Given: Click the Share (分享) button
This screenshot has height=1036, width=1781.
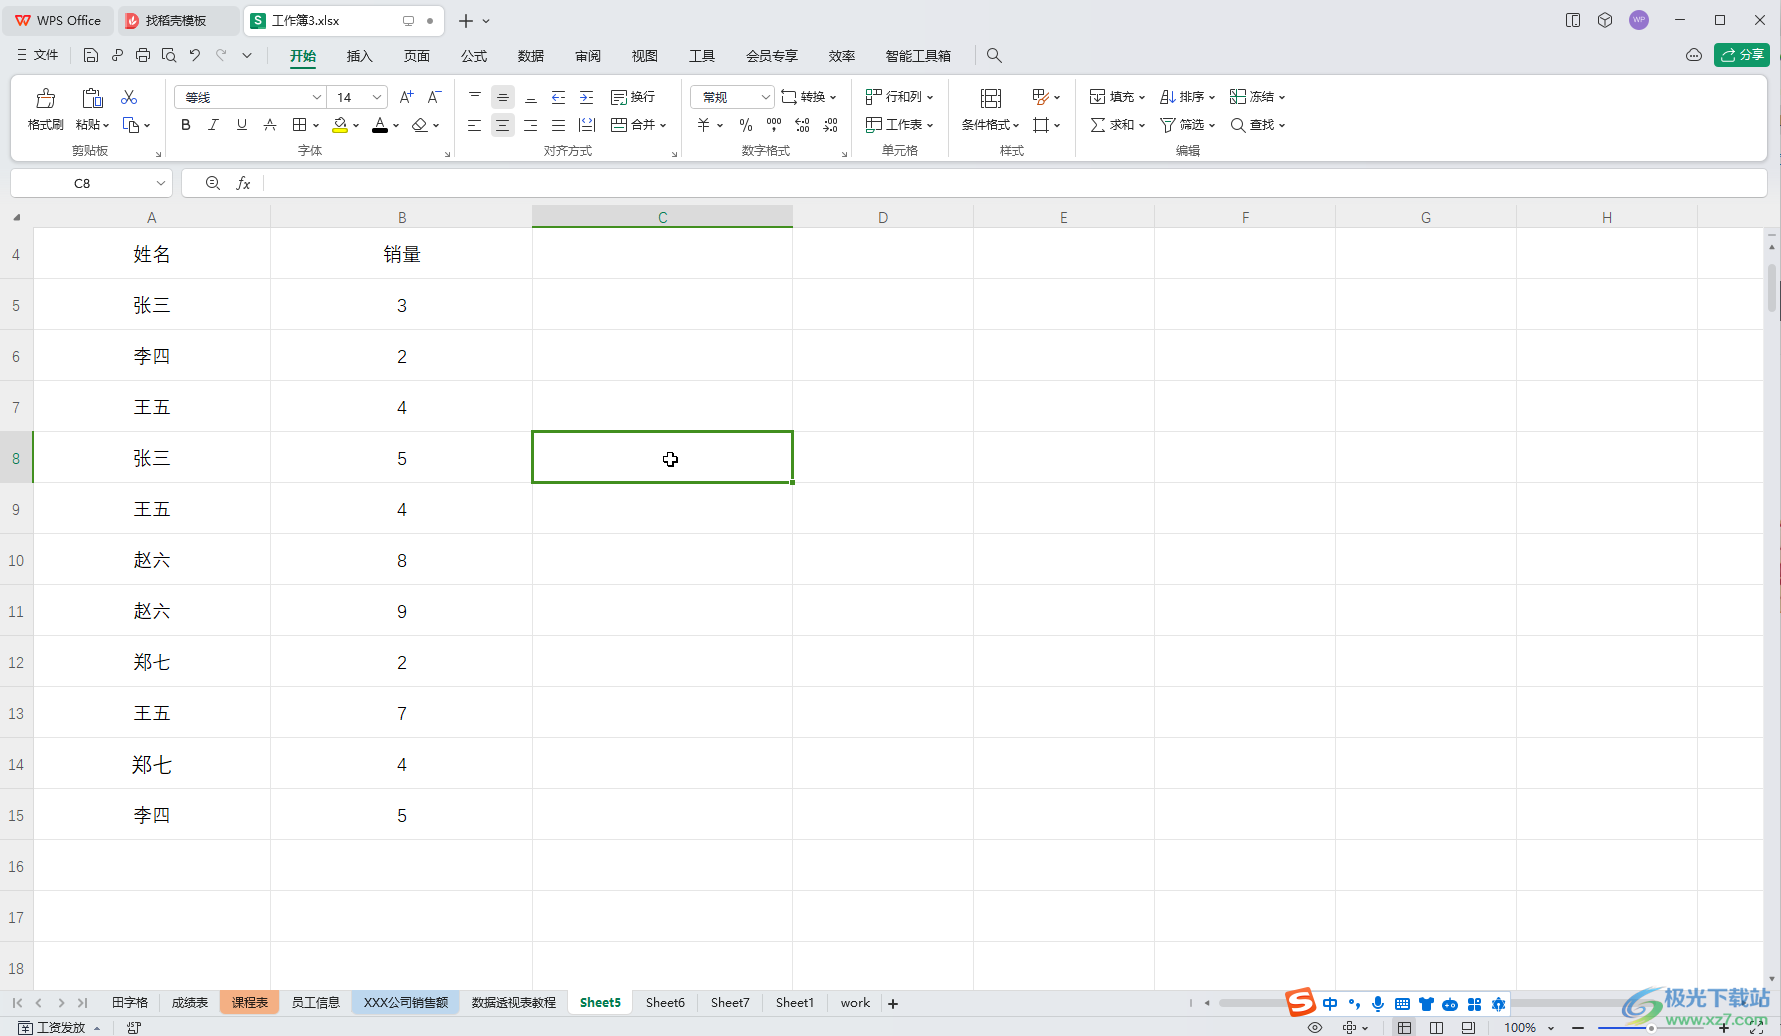Looking at the screenshot, I should click(1742, 55).
